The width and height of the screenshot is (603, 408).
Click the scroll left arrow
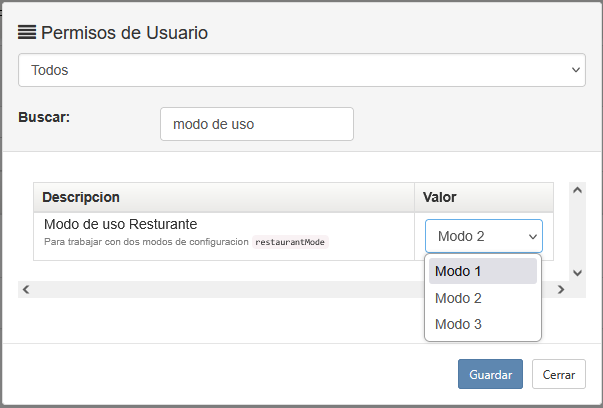(x=26, y=289)
